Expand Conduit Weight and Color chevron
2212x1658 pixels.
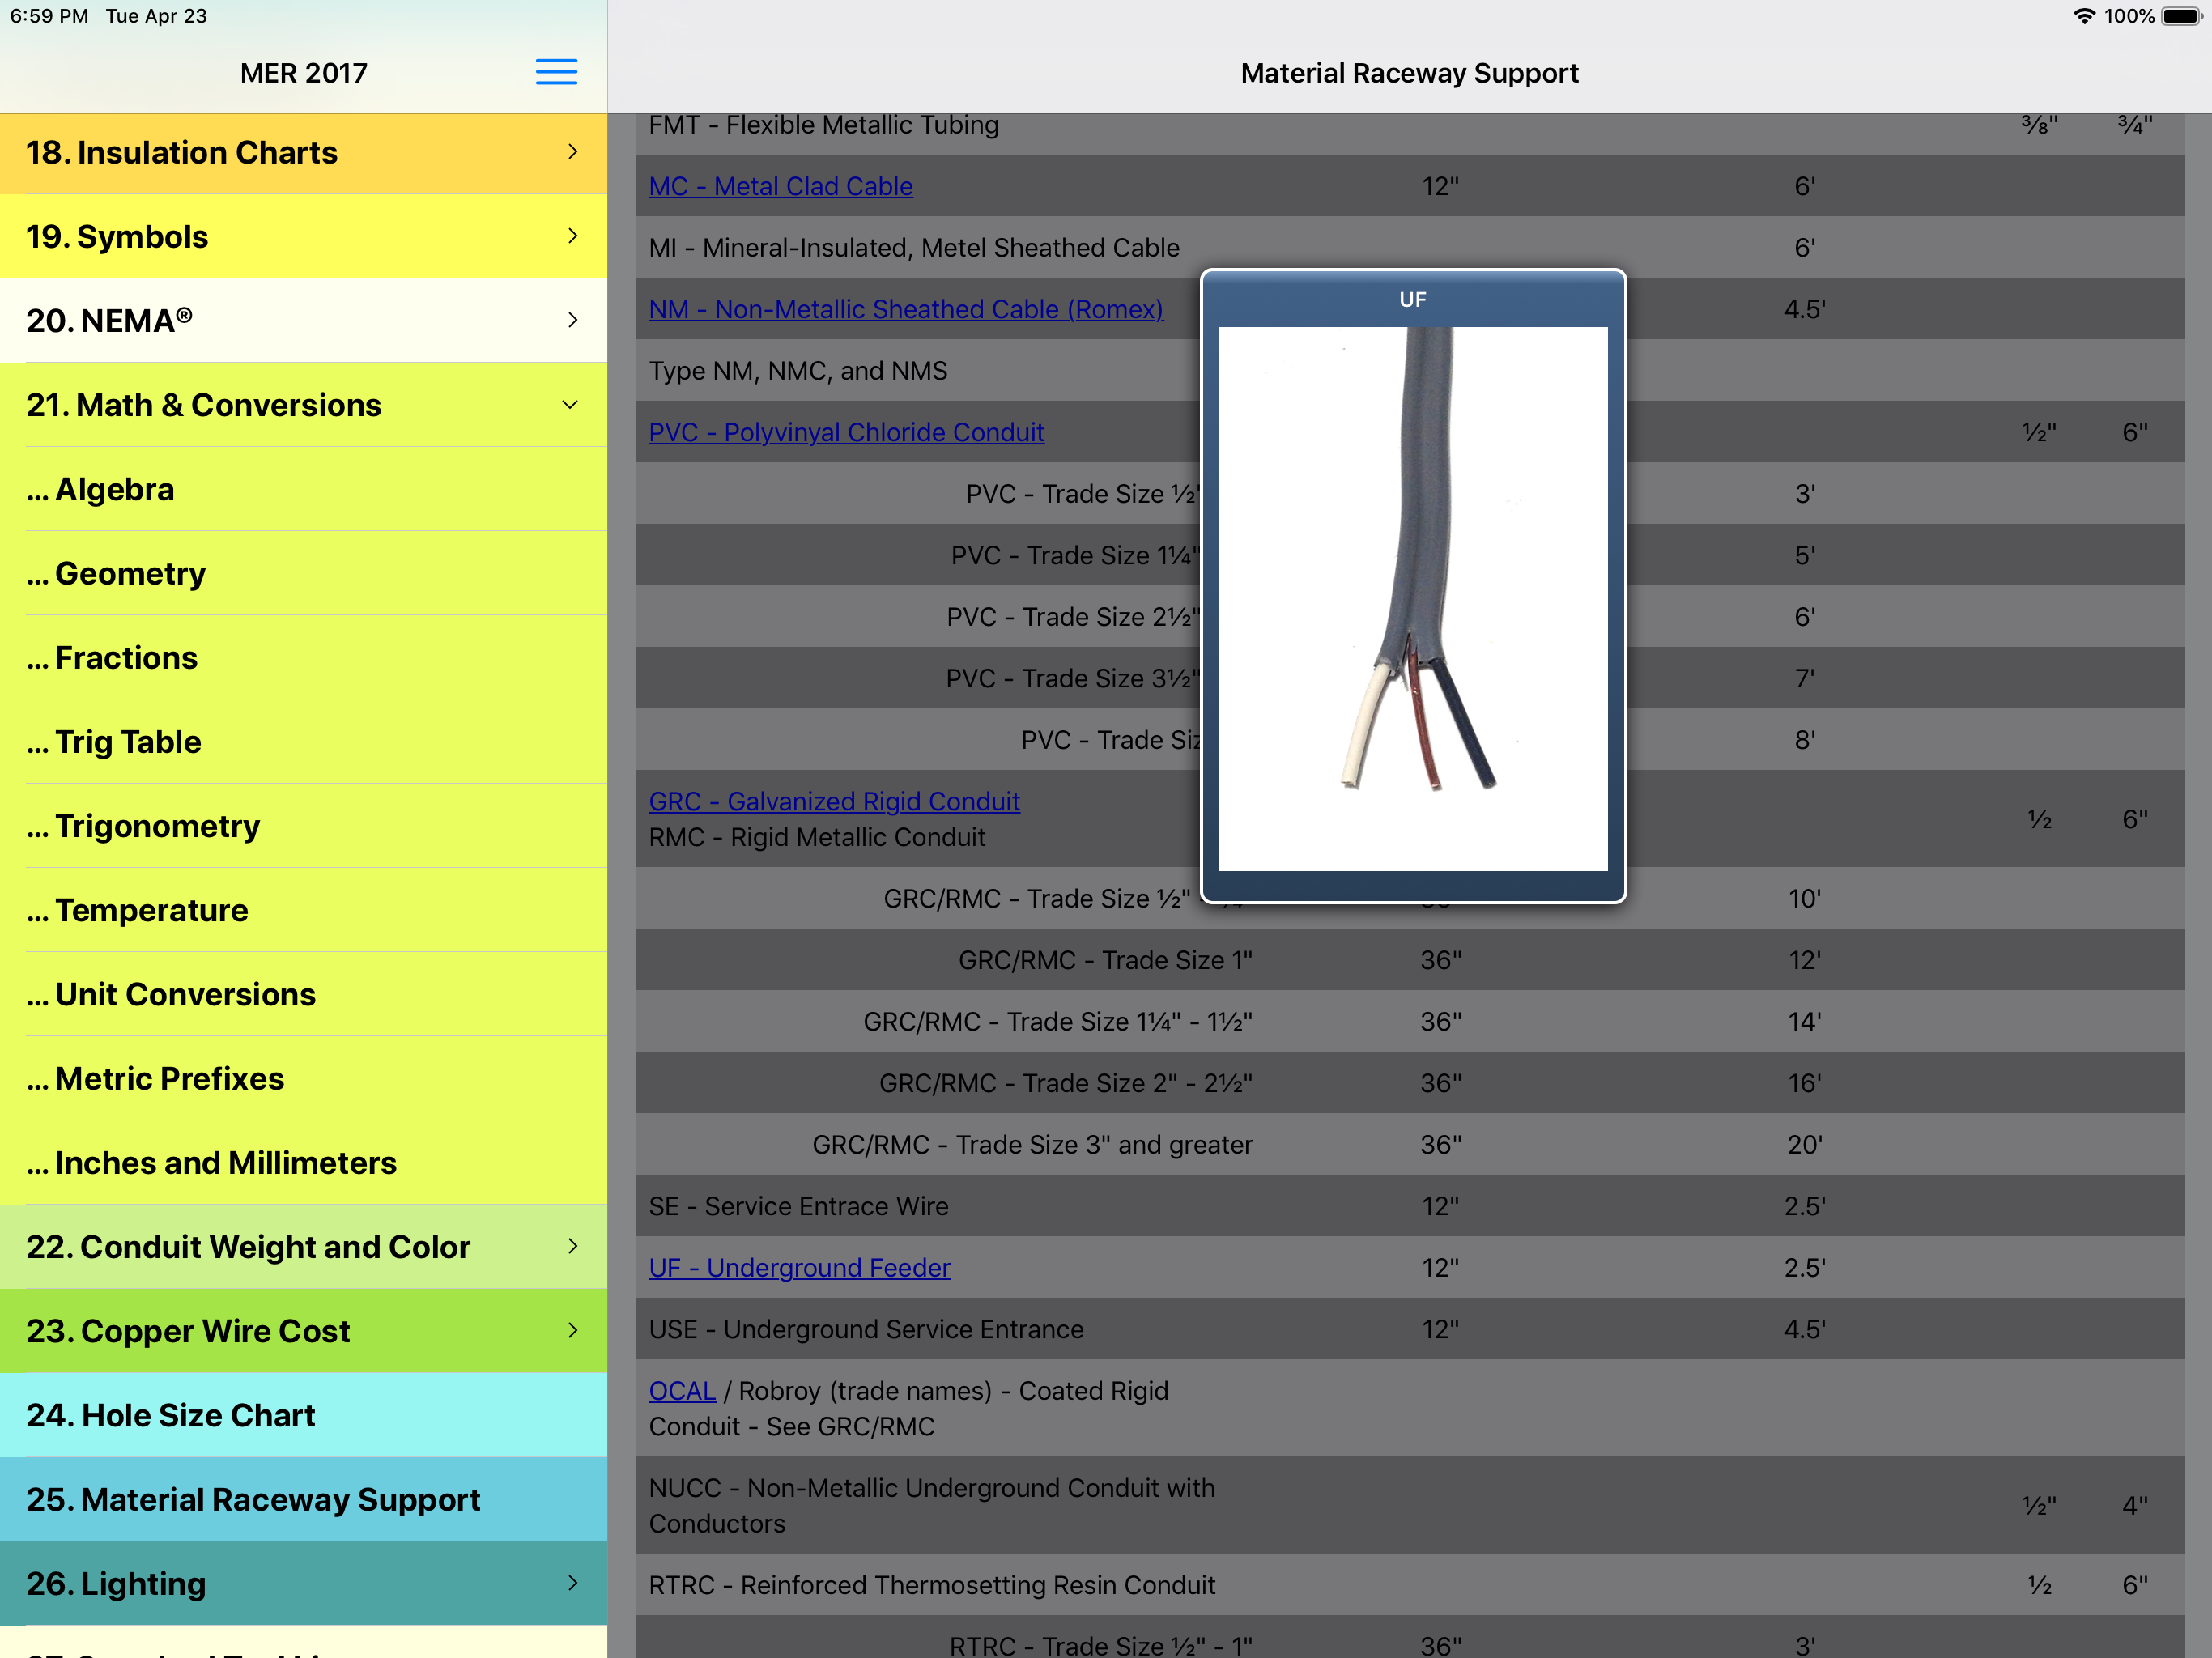(572, 1246)
